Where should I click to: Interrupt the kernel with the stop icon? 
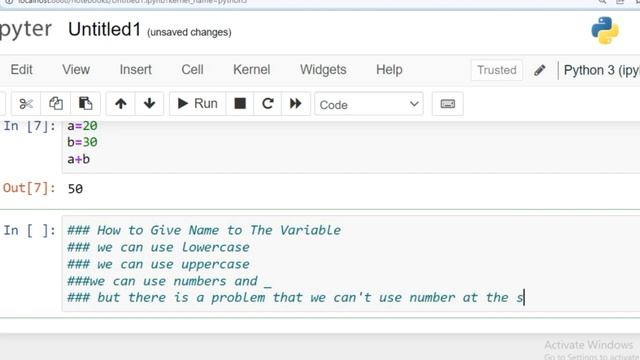(240, 104)
